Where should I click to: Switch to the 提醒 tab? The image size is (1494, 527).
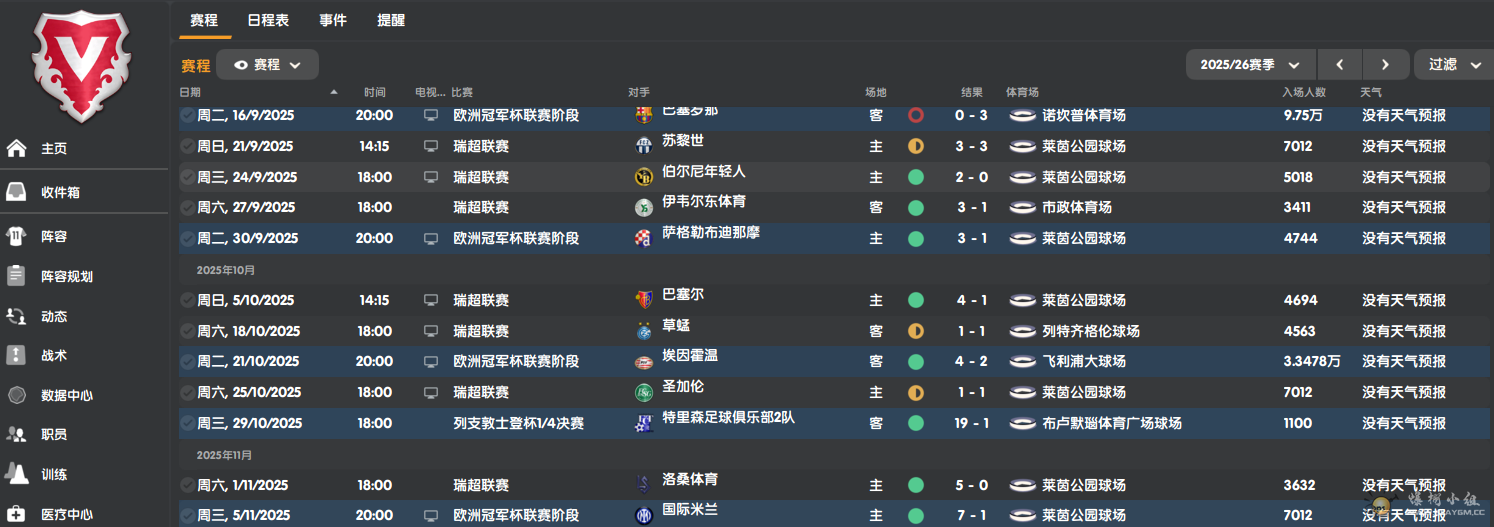(x=391, y=20)
